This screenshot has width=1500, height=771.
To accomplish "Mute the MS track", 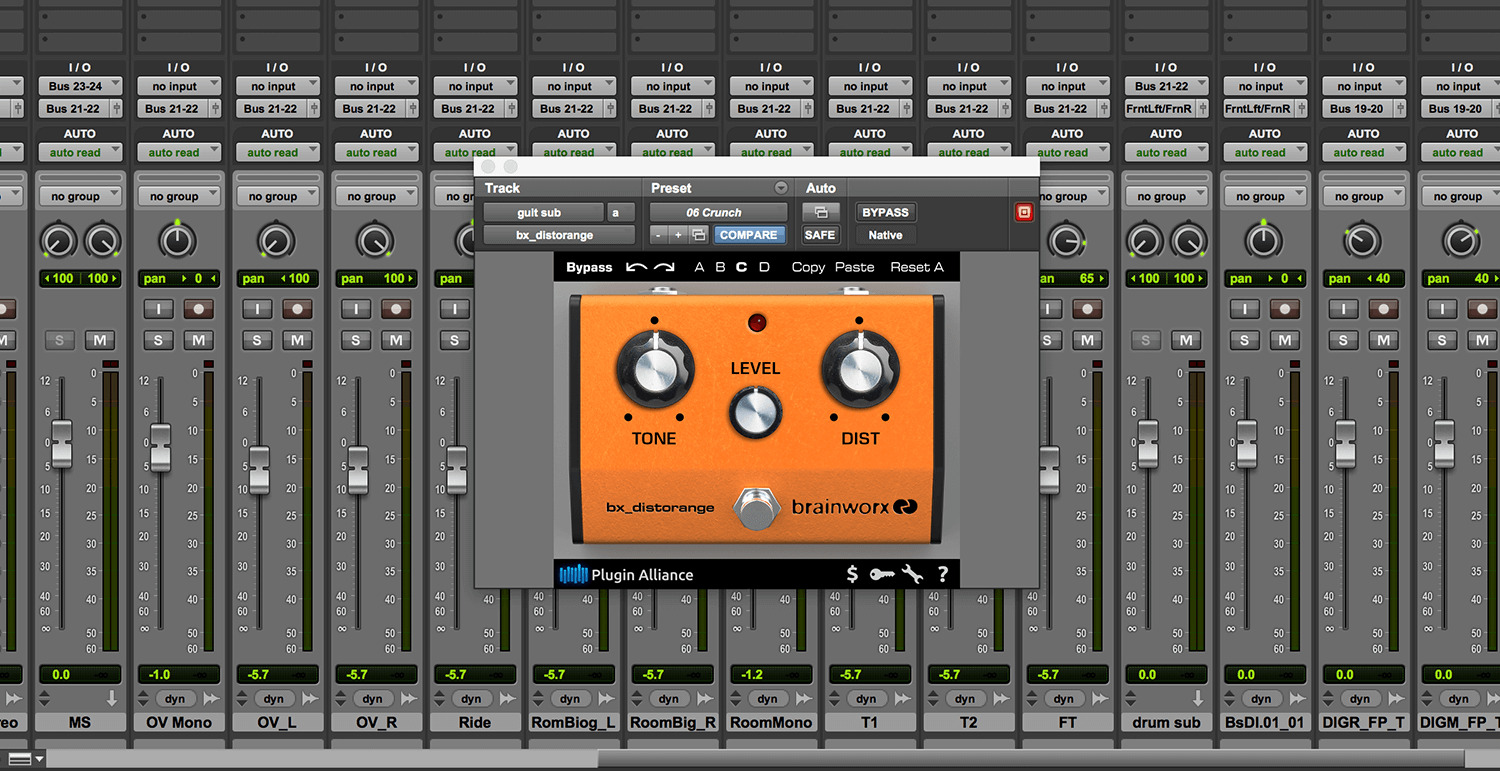I will [99, 341].
